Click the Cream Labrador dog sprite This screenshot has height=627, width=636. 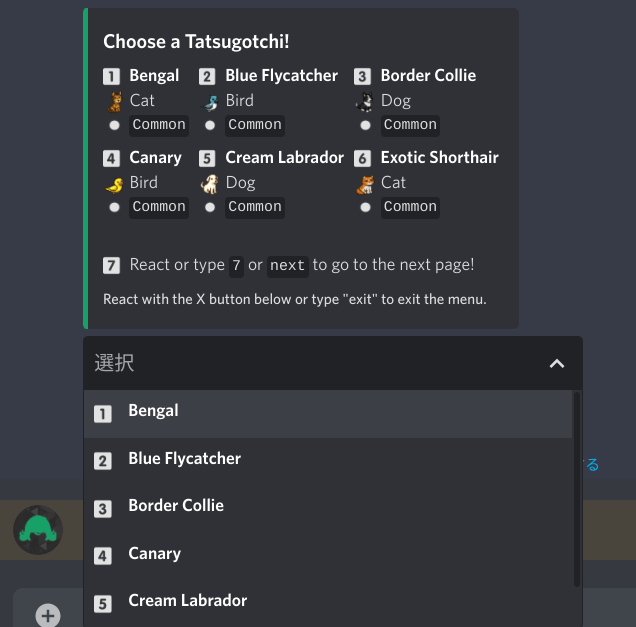[210, 184]
